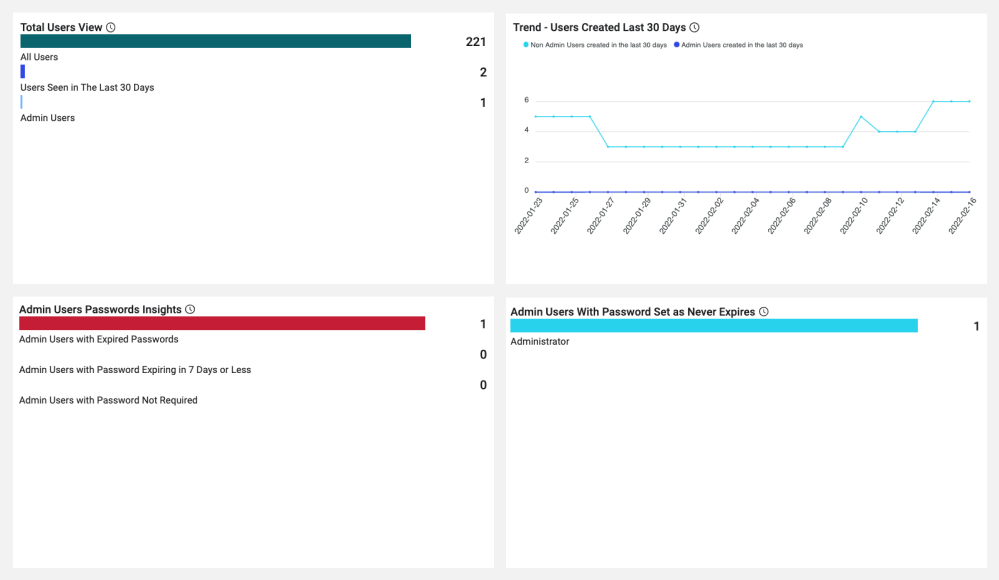The image size is (999, 580).
Task: Click clock icon beside Admin Users Passwords Insights
Action: (190, 309)
